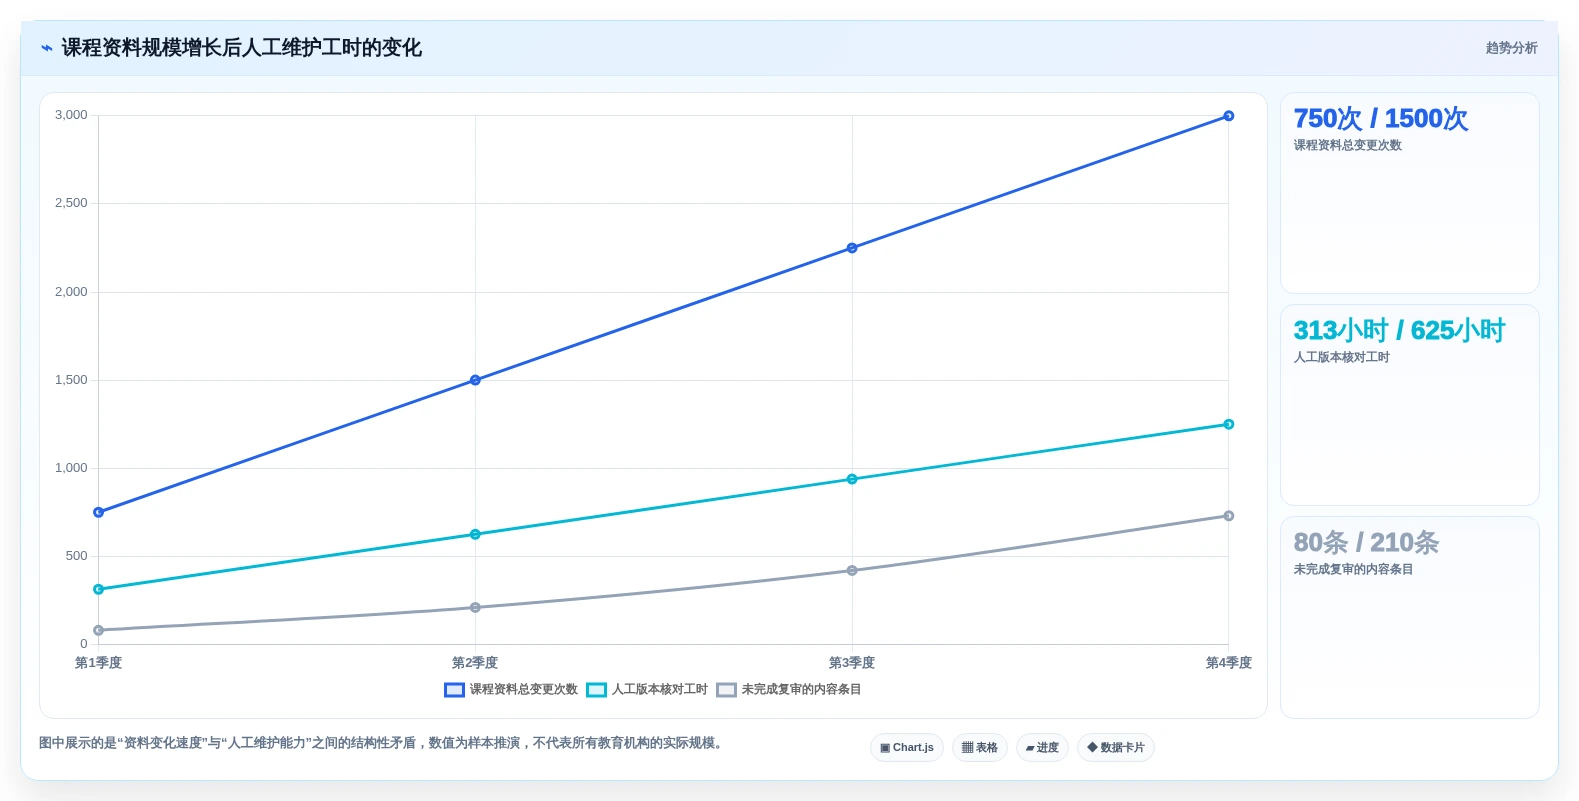Click the 313小时 / 625小时 stat value
Screen dimensions: 1579x801
(1399, 331)
